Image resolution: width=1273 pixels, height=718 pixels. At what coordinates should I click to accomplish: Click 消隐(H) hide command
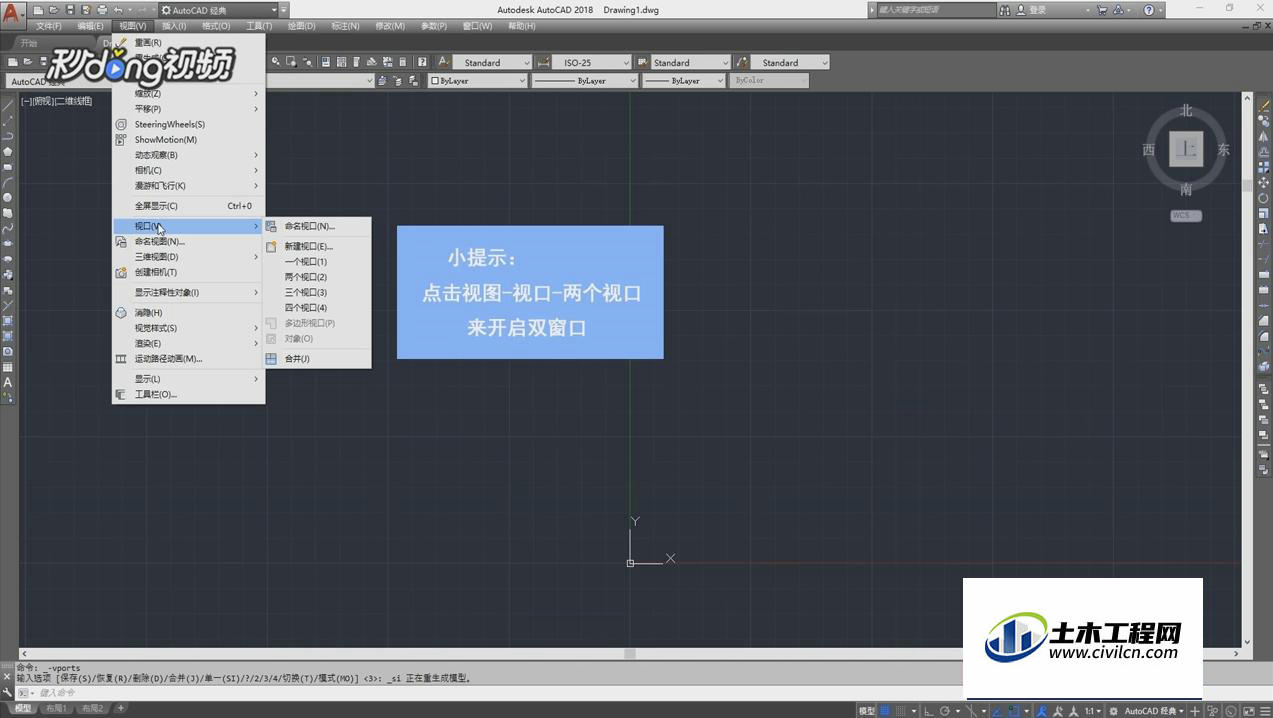(188, 313)
